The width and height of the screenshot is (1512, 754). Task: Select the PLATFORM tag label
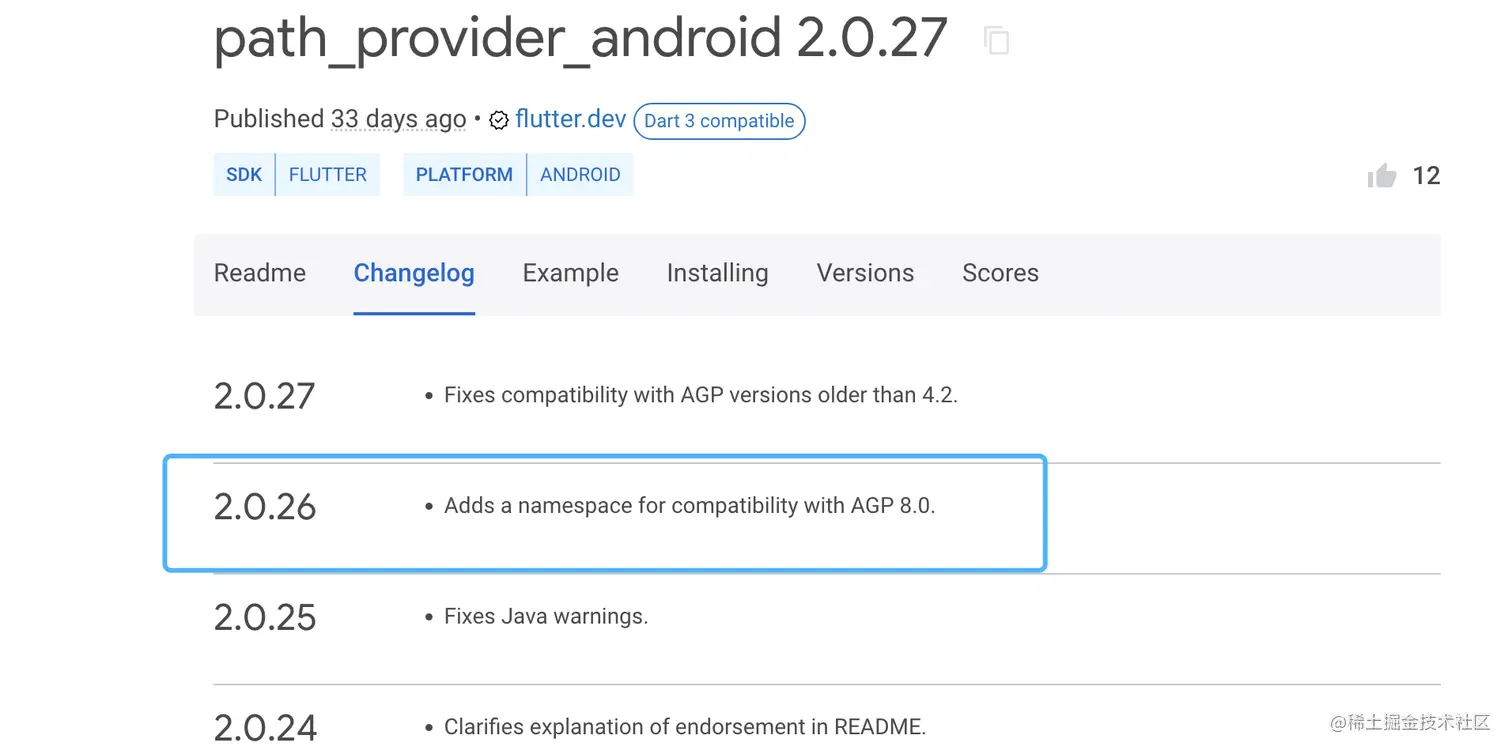click(464, 174)
